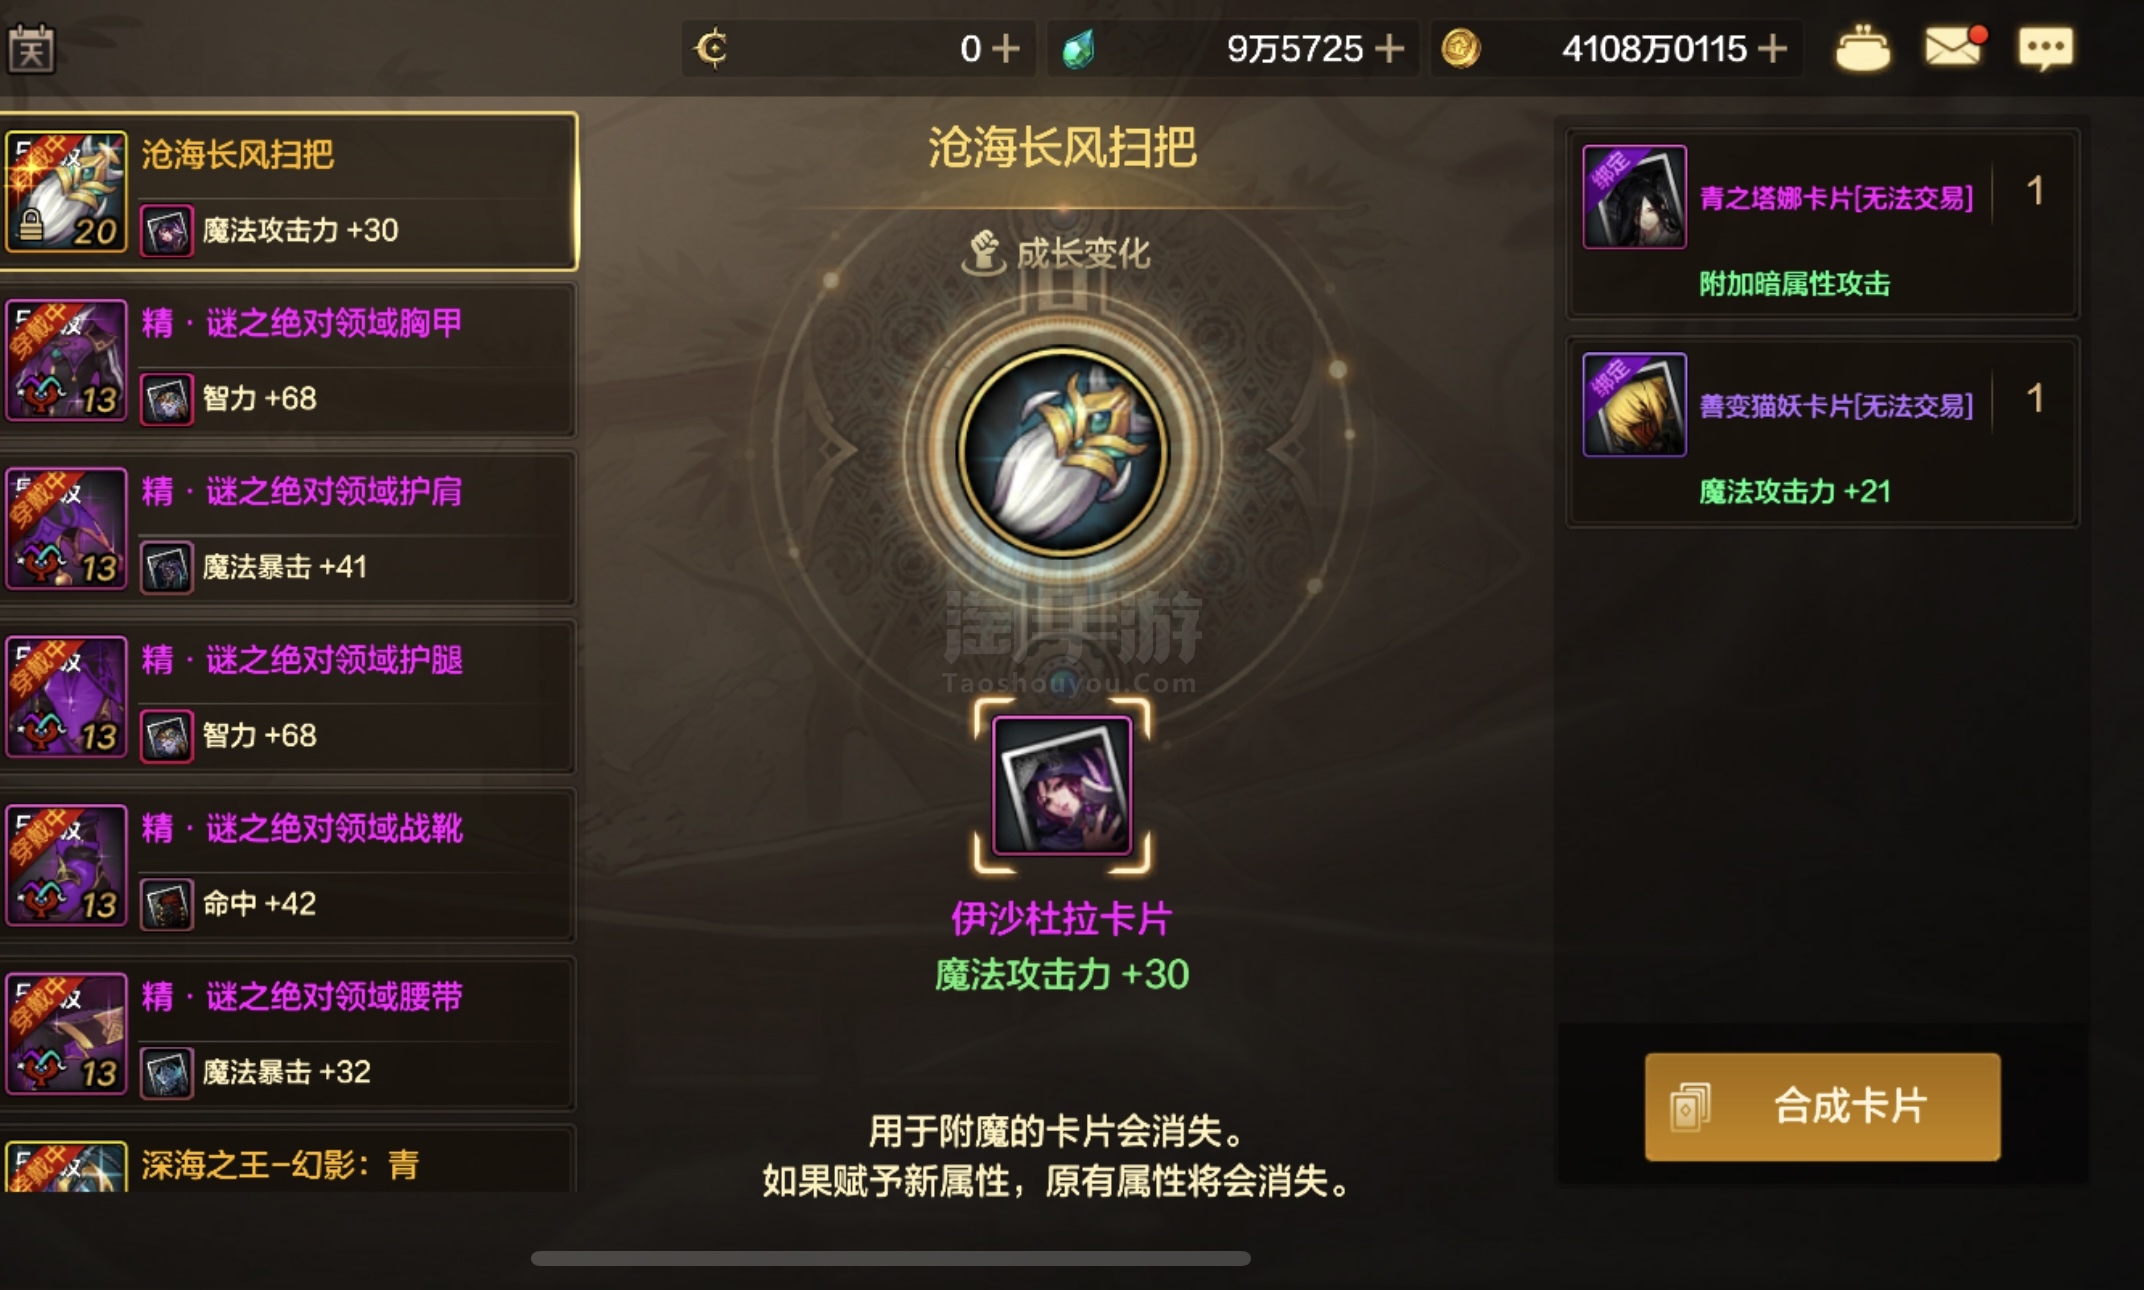Image resolution: width=2144 pixels, height=1290 pixels.
Task: Choose 善变猫妖卡片 card
Action: (1822, 431)
